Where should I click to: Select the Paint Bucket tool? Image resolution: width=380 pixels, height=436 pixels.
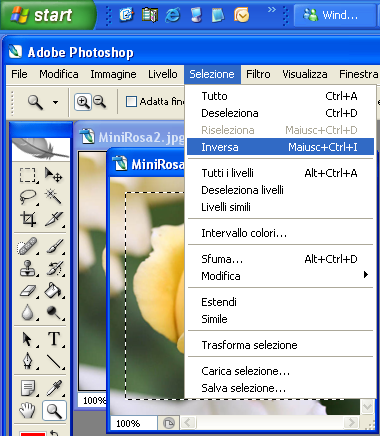[x=53, y=290]
